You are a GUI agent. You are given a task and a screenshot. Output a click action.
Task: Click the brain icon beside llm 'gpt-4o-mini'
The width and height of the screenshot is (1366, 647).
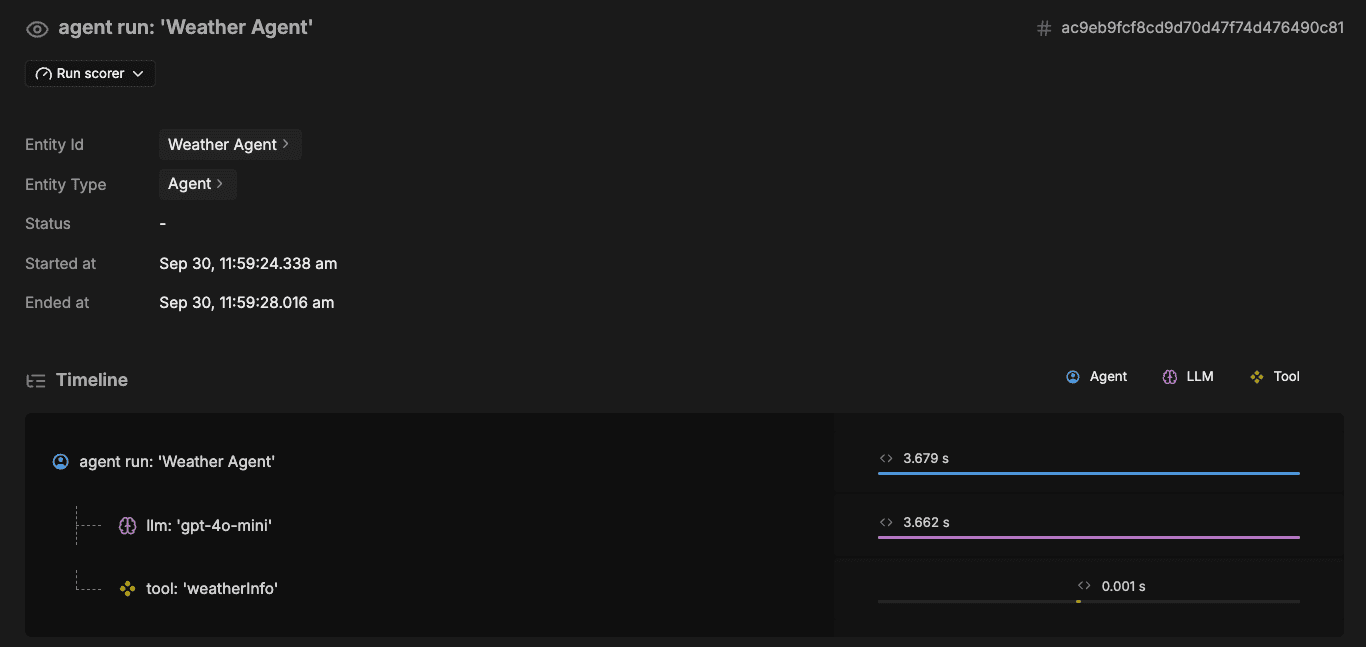[127, 526]
